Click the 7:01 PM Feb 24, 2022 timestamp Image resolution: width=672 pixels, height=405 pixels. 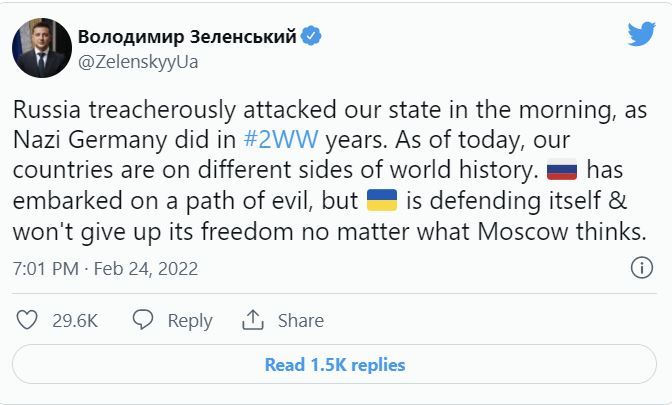106,269
